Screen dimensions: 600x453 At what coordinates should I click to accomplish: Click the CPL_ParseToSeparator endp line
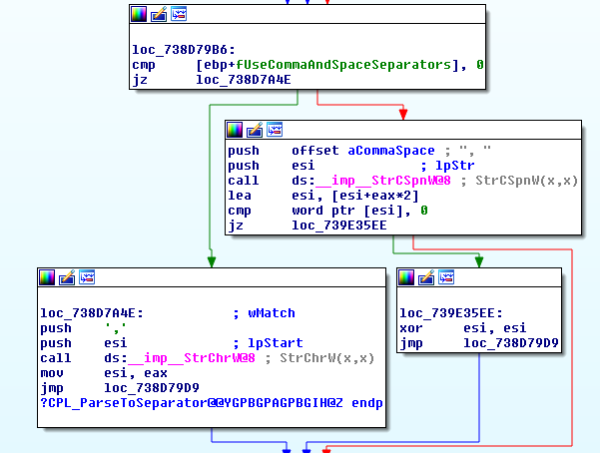[x=211, y=402]
